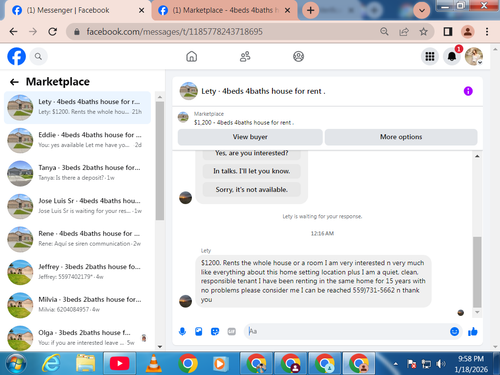
Task: Open the Facebook logo home link
Action: 16,56
